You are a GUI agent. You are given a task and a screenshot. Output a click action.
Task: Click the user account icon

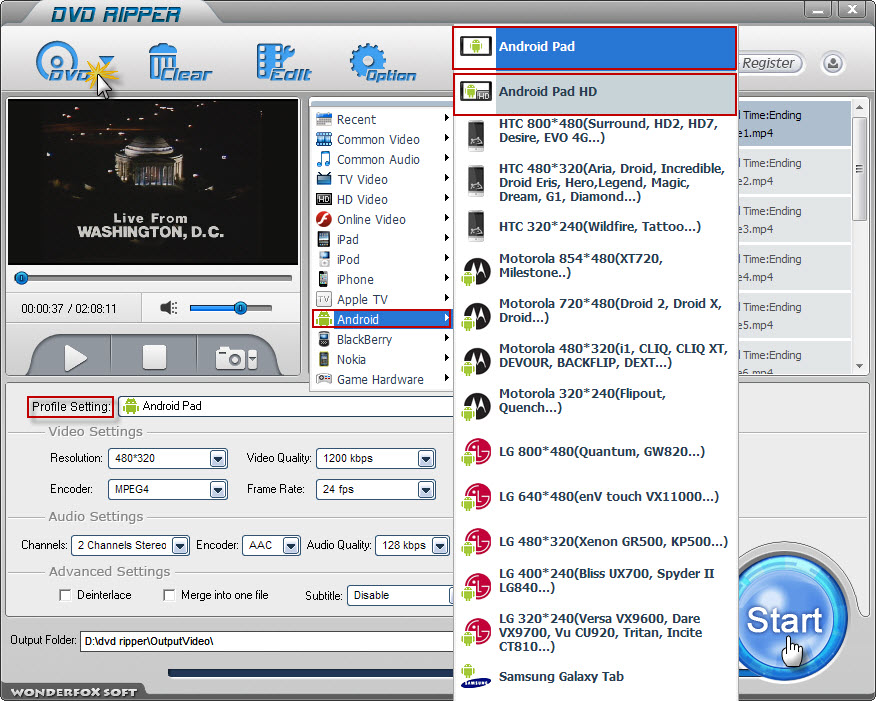click(832, 63)
